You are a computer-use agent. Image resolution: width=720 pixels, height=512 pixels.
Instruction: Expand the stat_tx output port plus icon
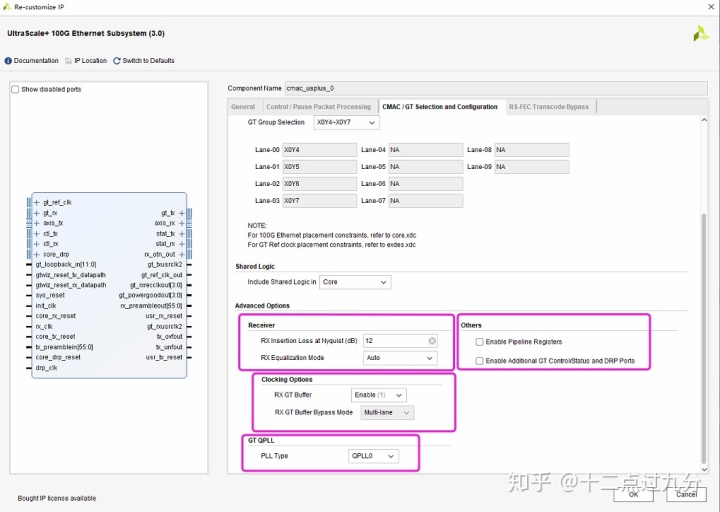tap(182, 234)
